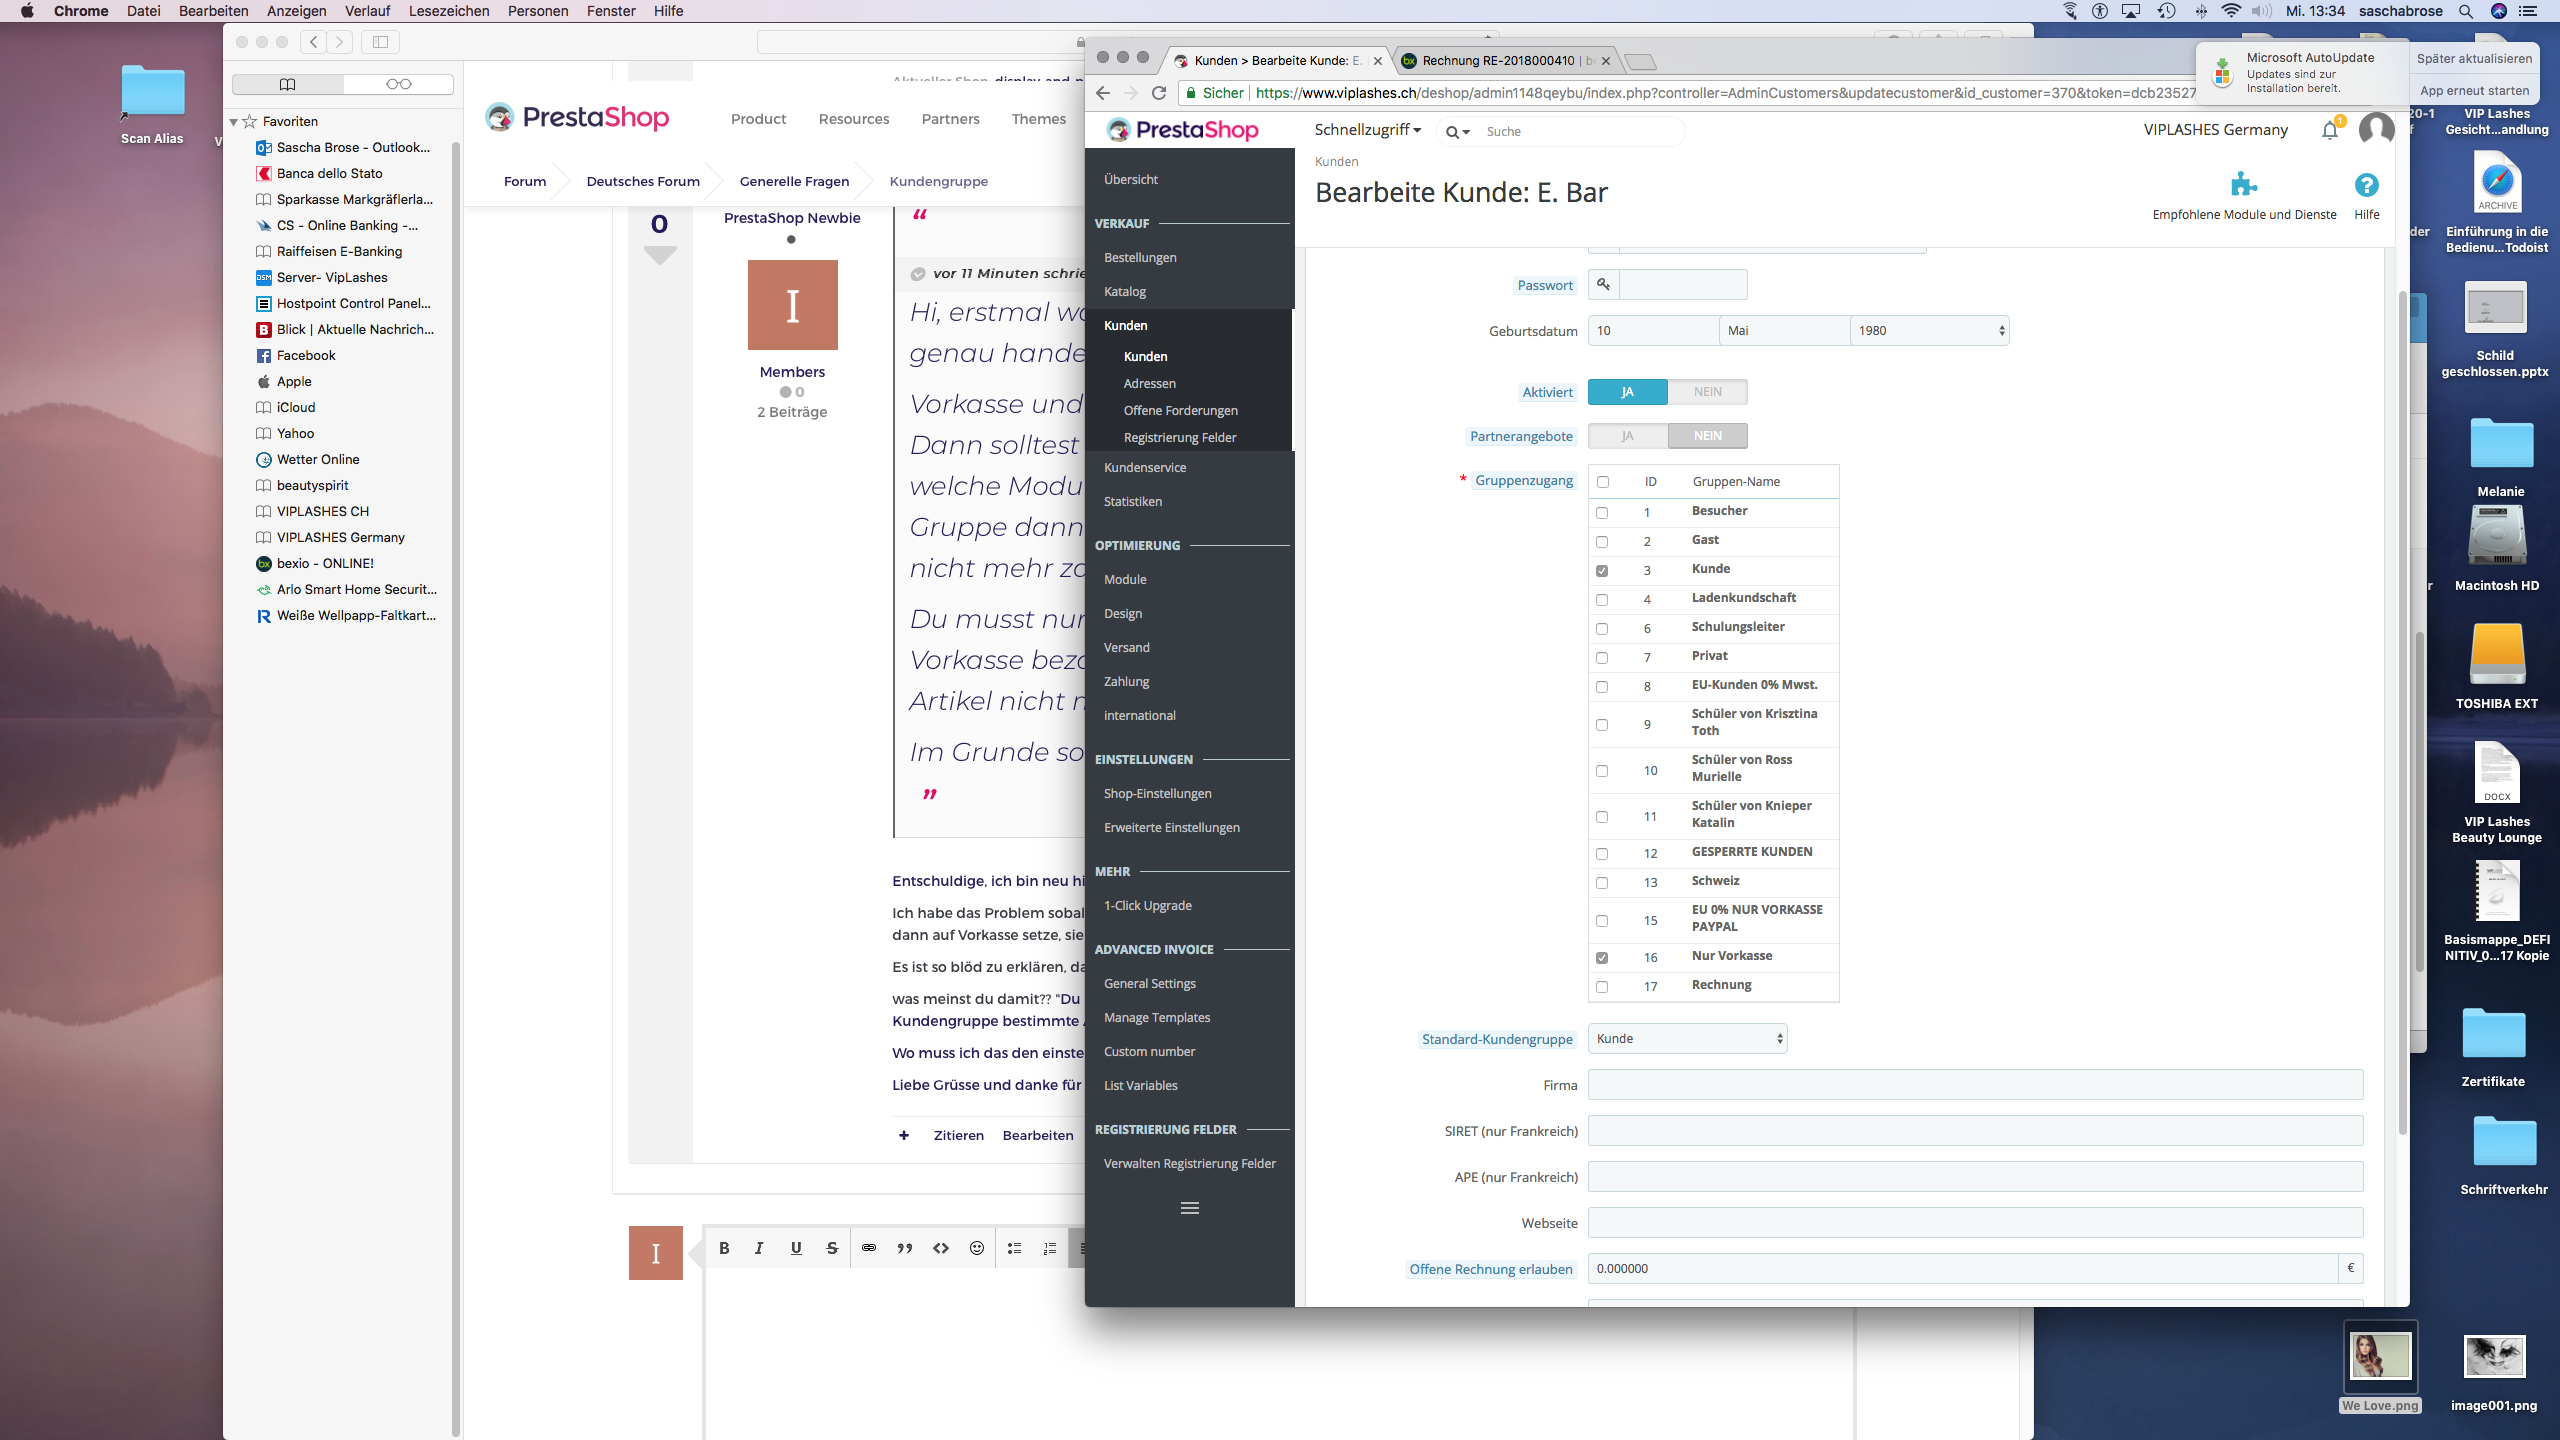Check the Besucher group checkbox

[1602, 513]
